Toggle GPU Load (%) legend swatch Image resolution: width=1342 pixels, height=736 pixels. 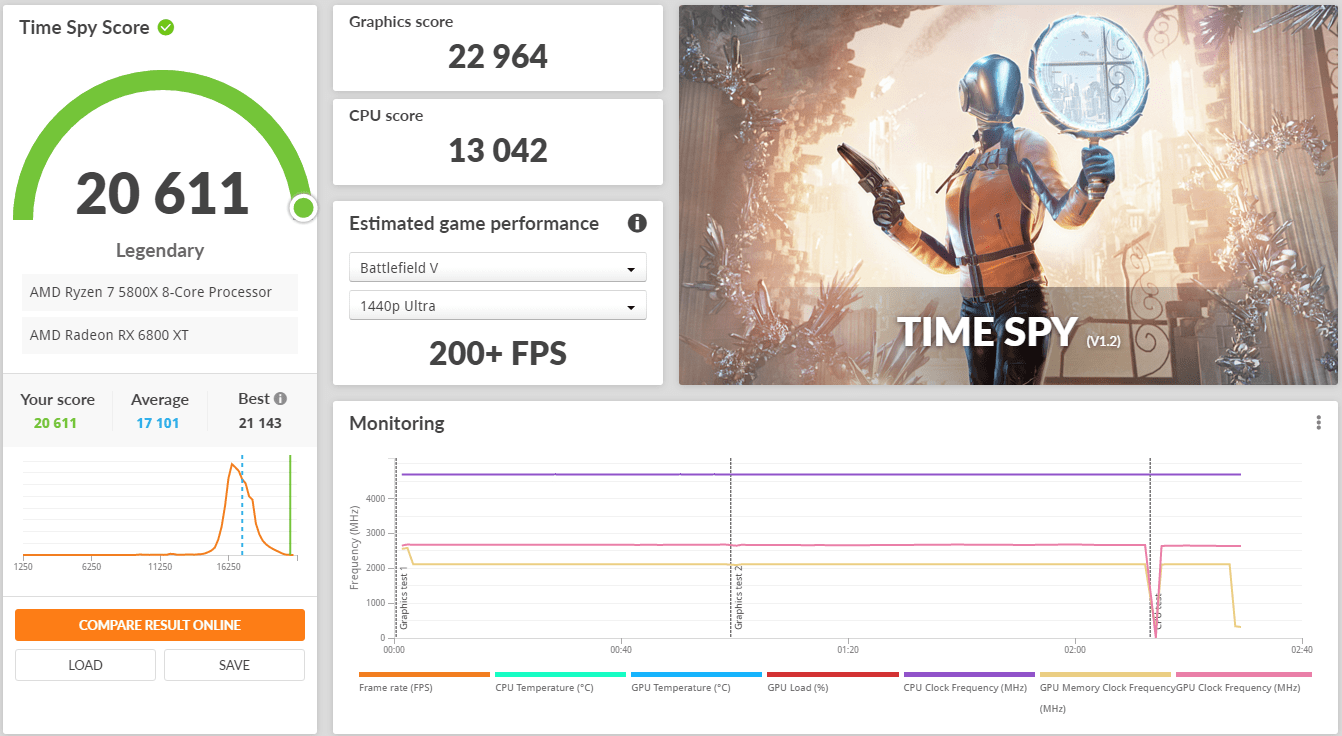pyautogui.click(x=832, y=675)
